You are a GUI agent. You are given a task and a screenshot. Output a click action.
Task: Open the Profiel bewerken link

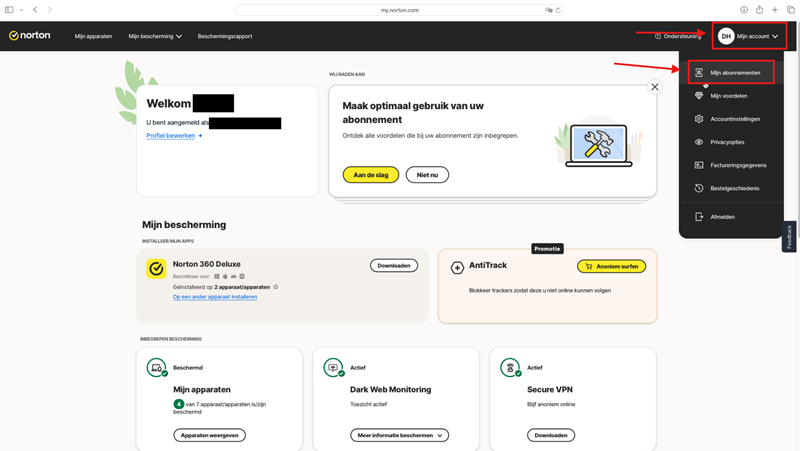coord(170,136)
